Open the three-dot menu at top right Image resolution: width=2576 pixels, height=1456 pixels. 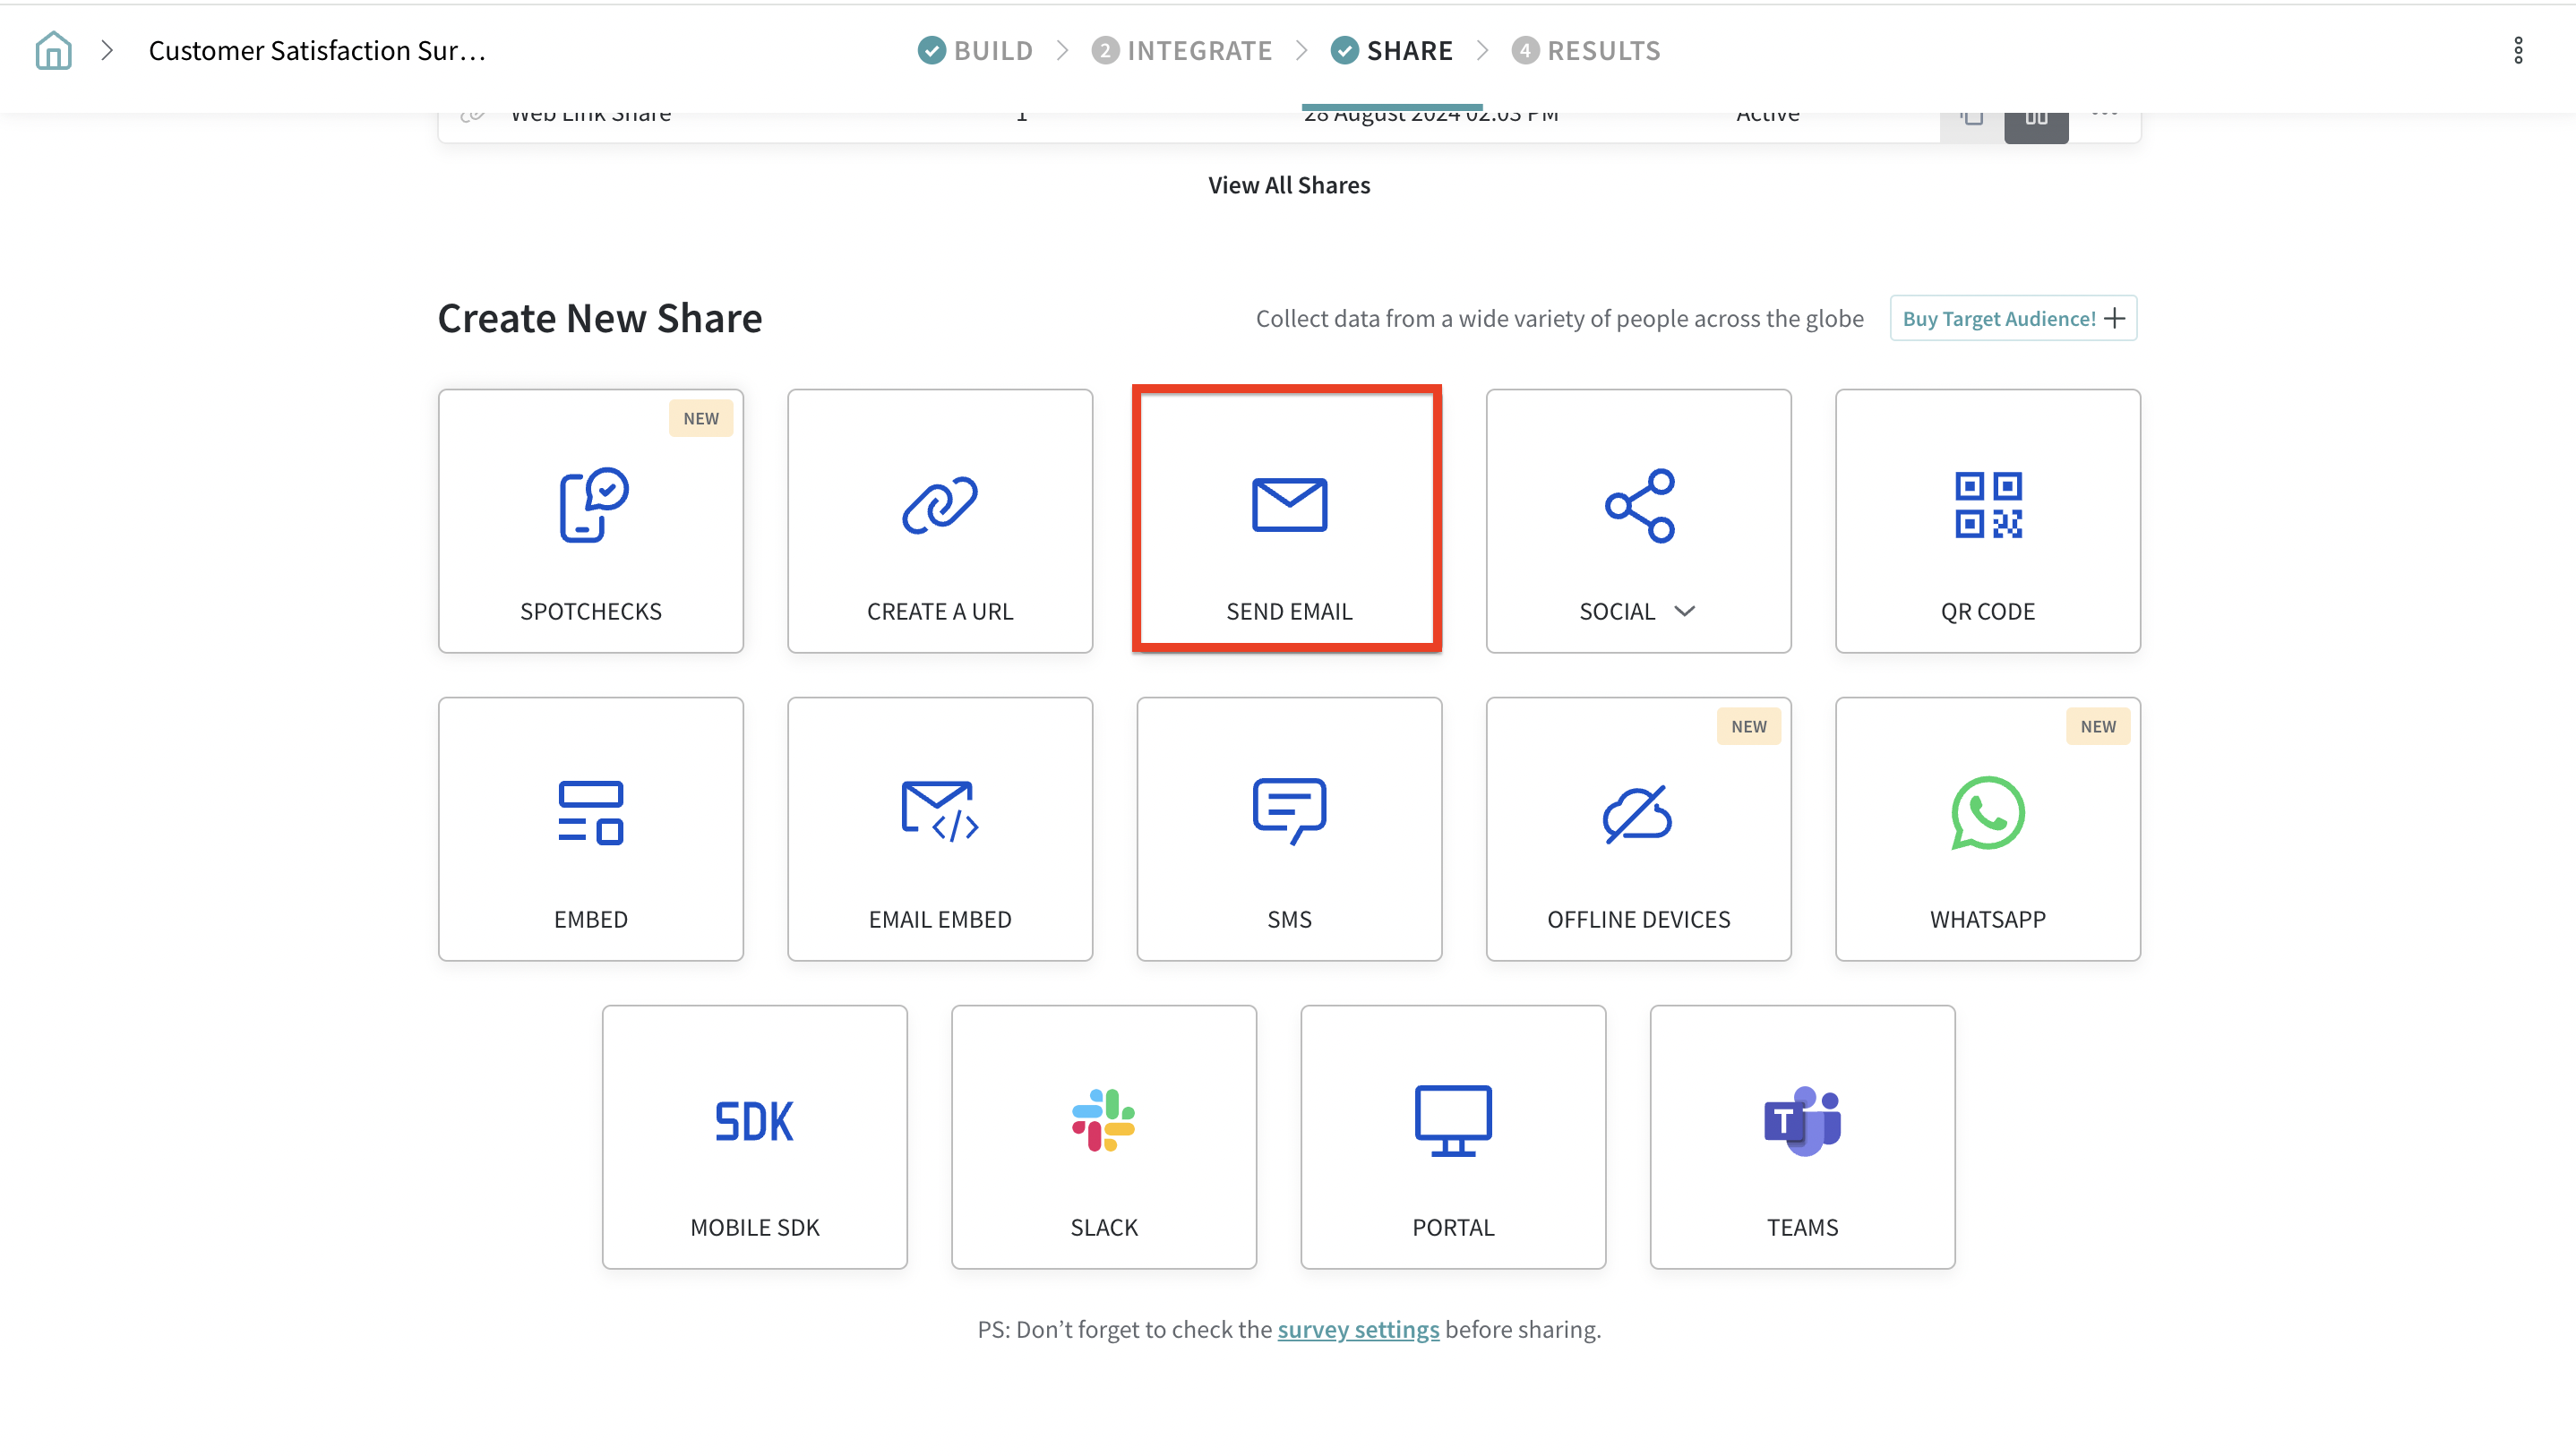[x=2517, y=50]
